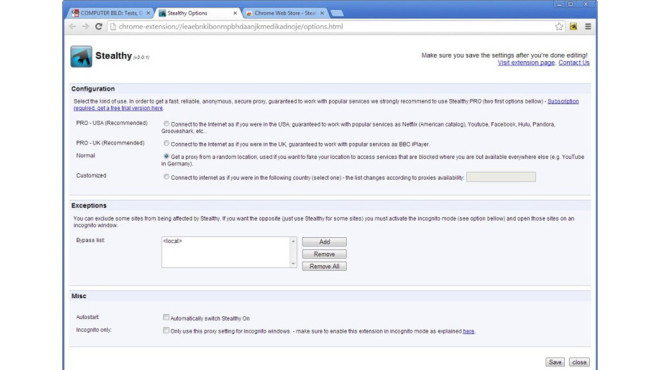Select the PRO - UK radio button
This screenshot has height=370, width=658.
click(x=166, y=143)
